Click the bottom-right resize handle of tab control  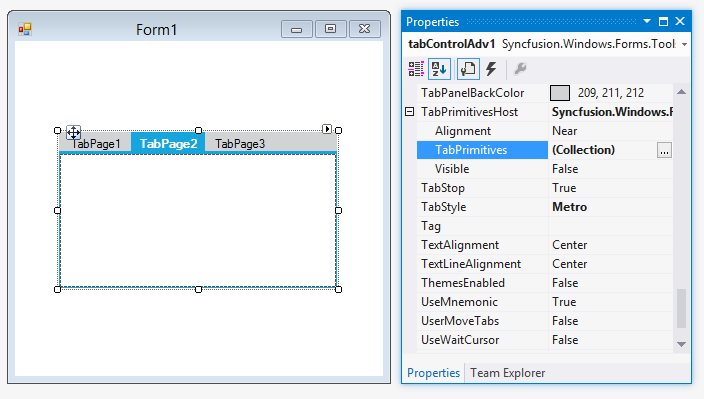point(339,289)
